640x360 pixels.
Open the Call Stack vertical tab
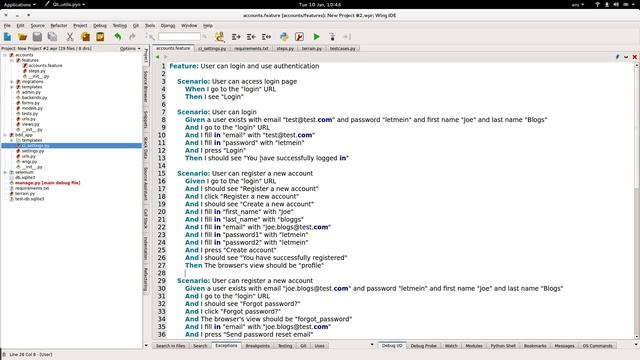[x=146, y=219]
